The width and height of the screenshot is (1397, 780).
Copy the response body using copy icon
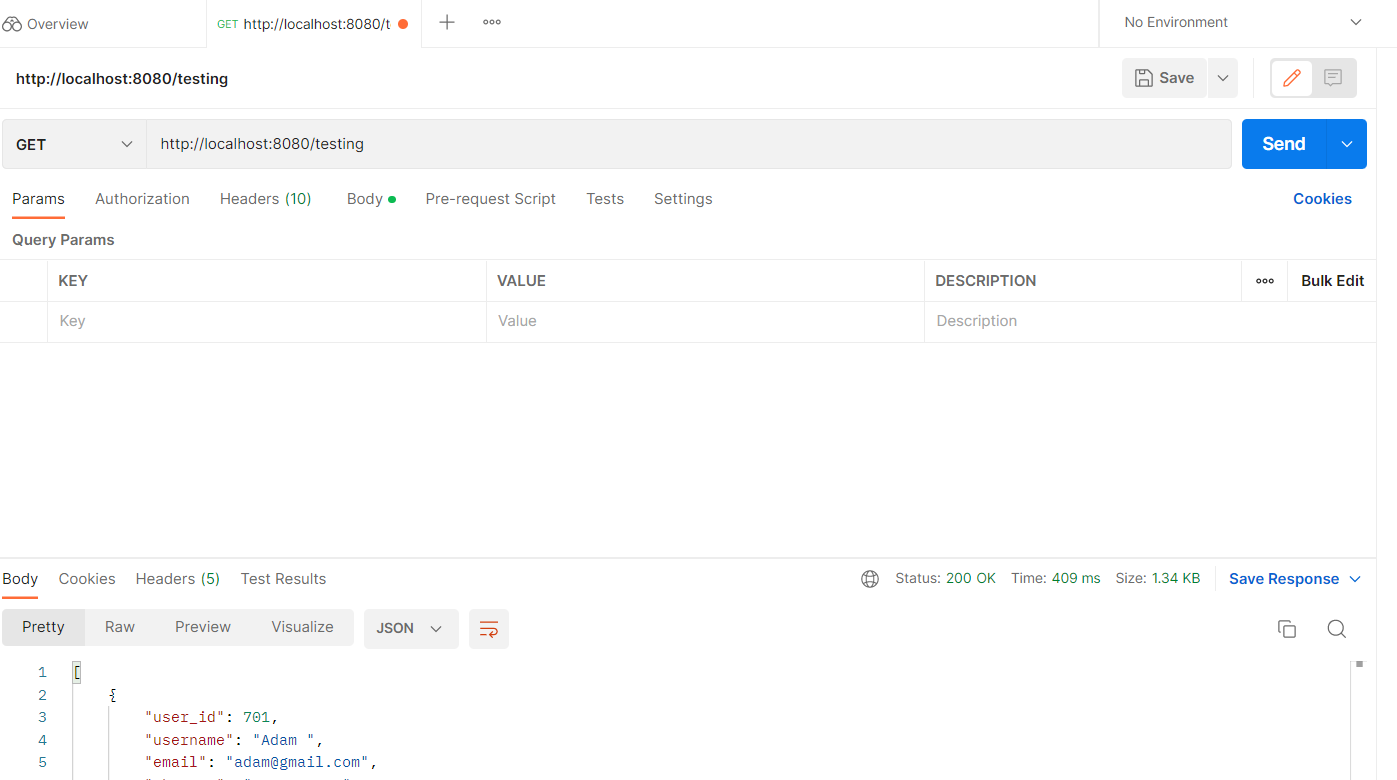pos(1287,628)
